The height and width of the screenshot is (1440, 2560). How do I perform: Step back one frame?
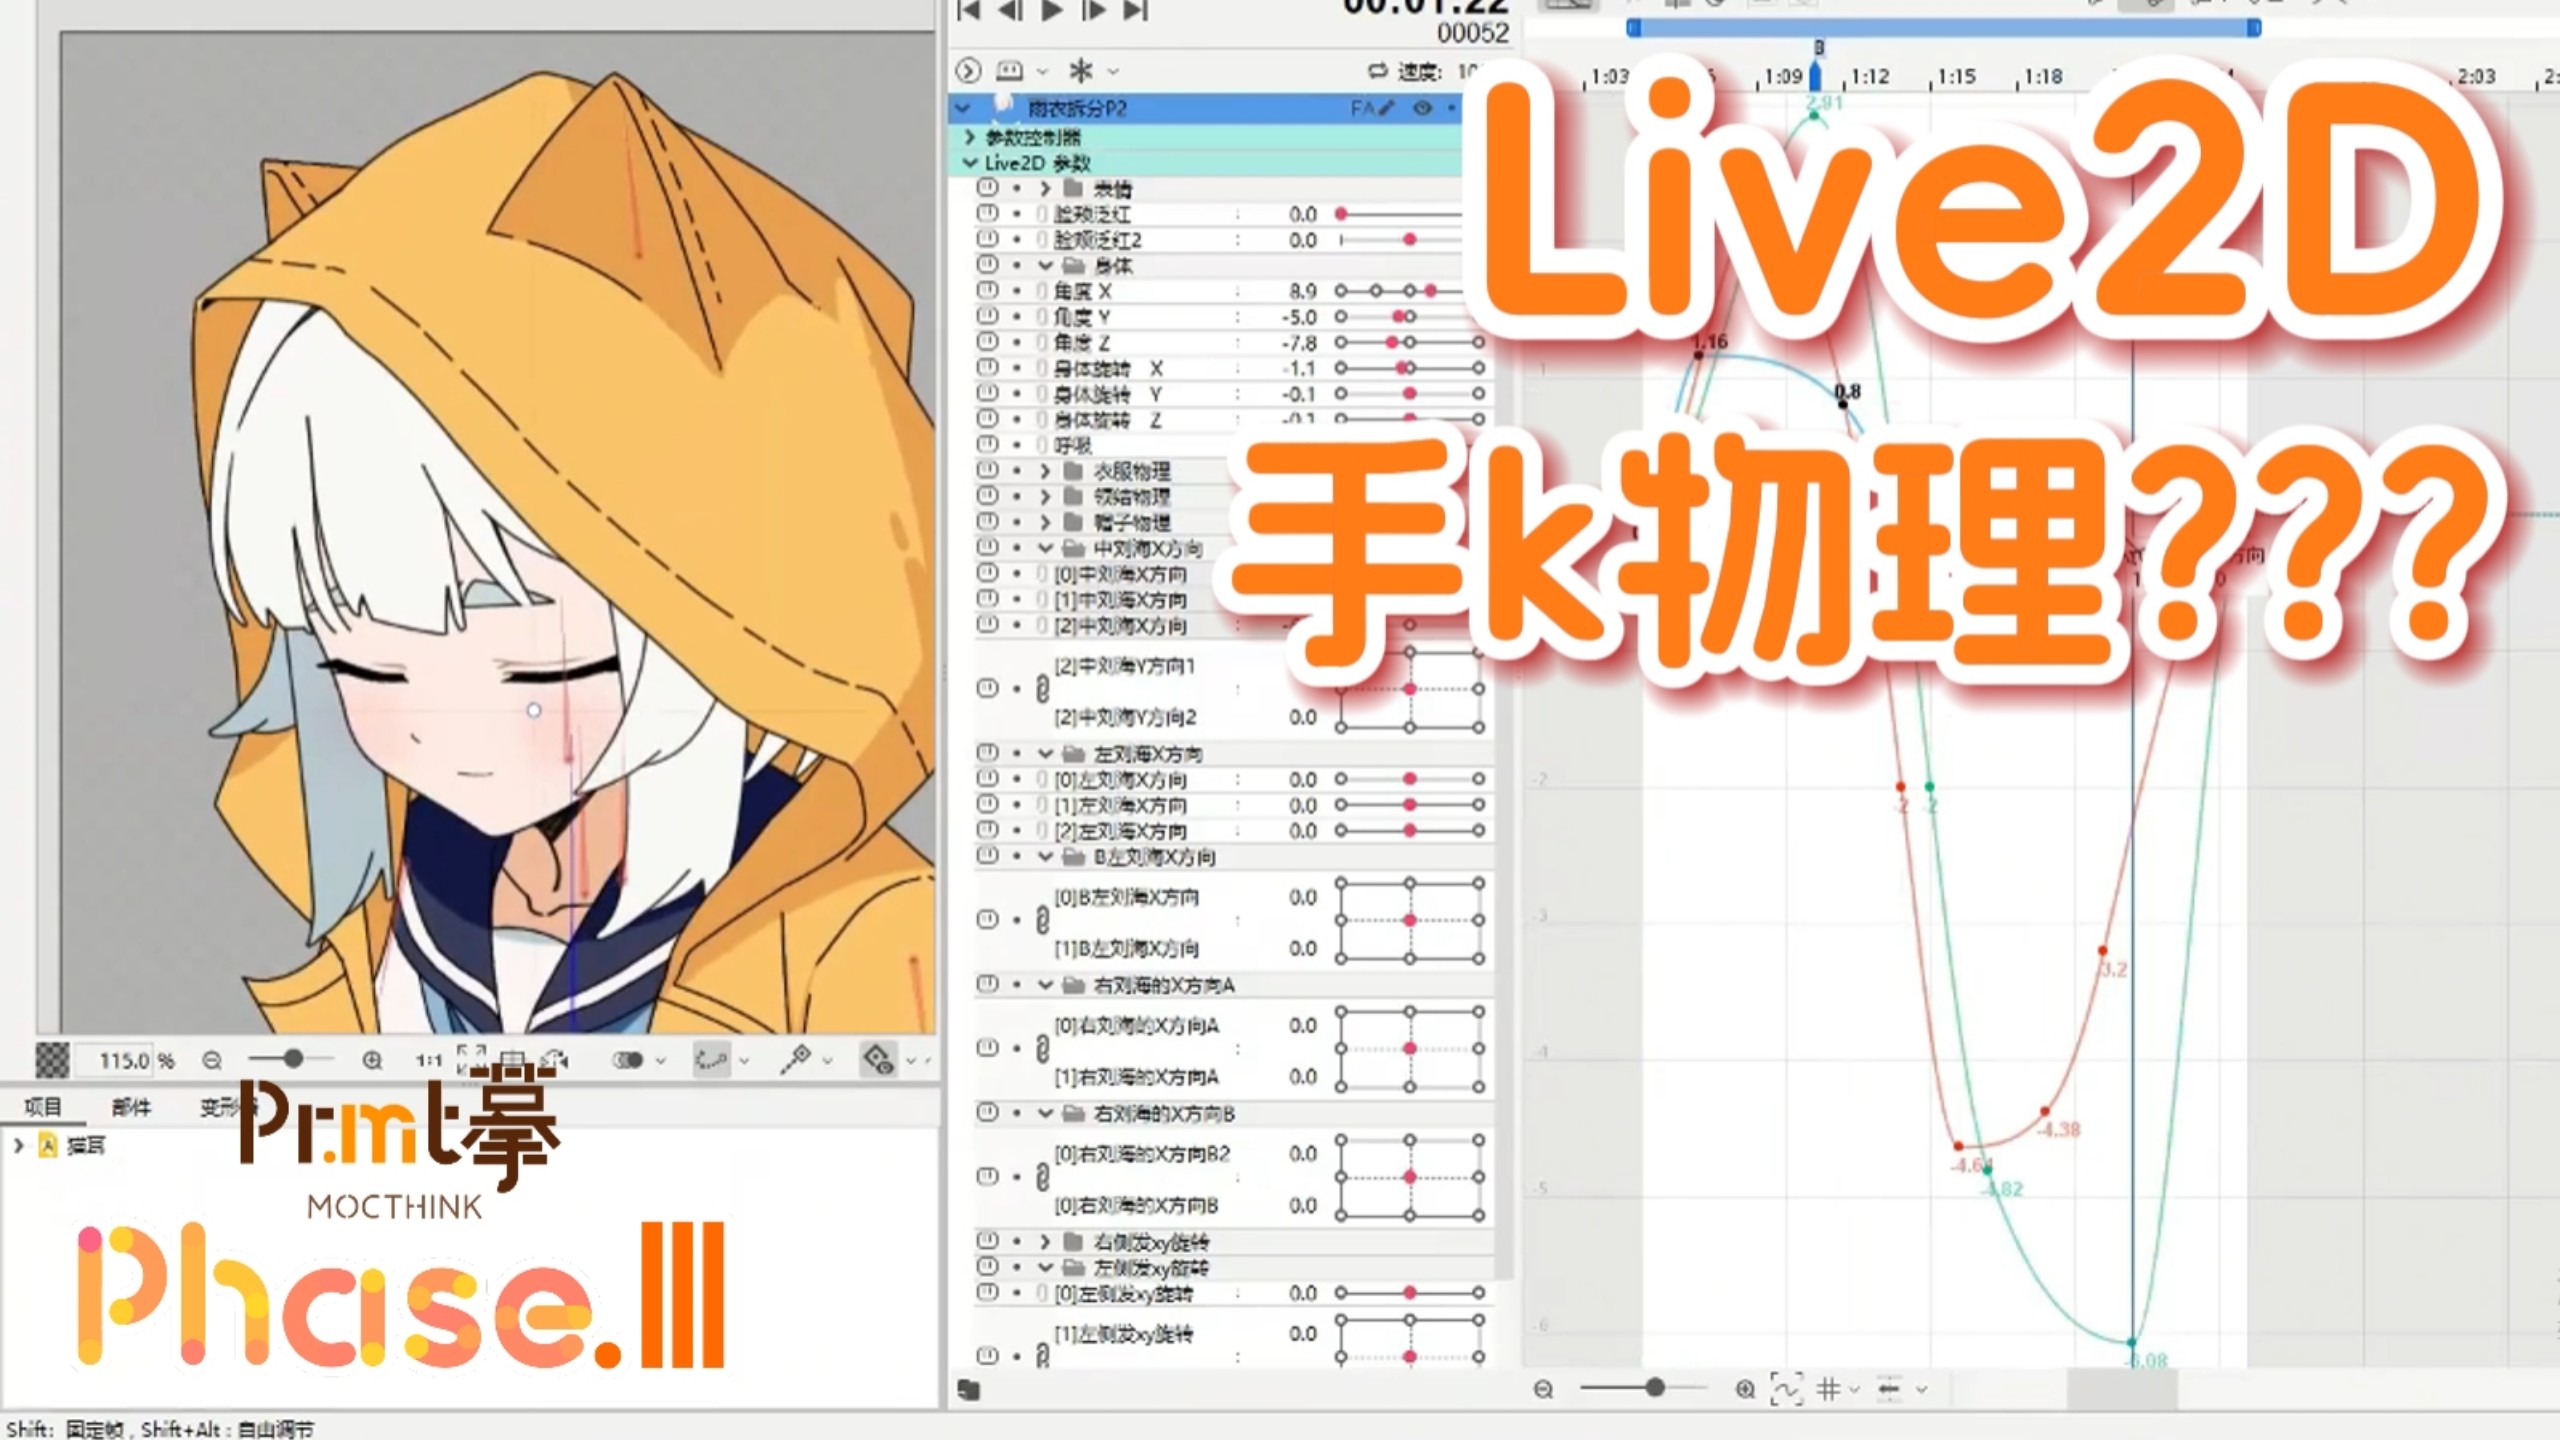pyautogui.click(x=1010, y=10)
